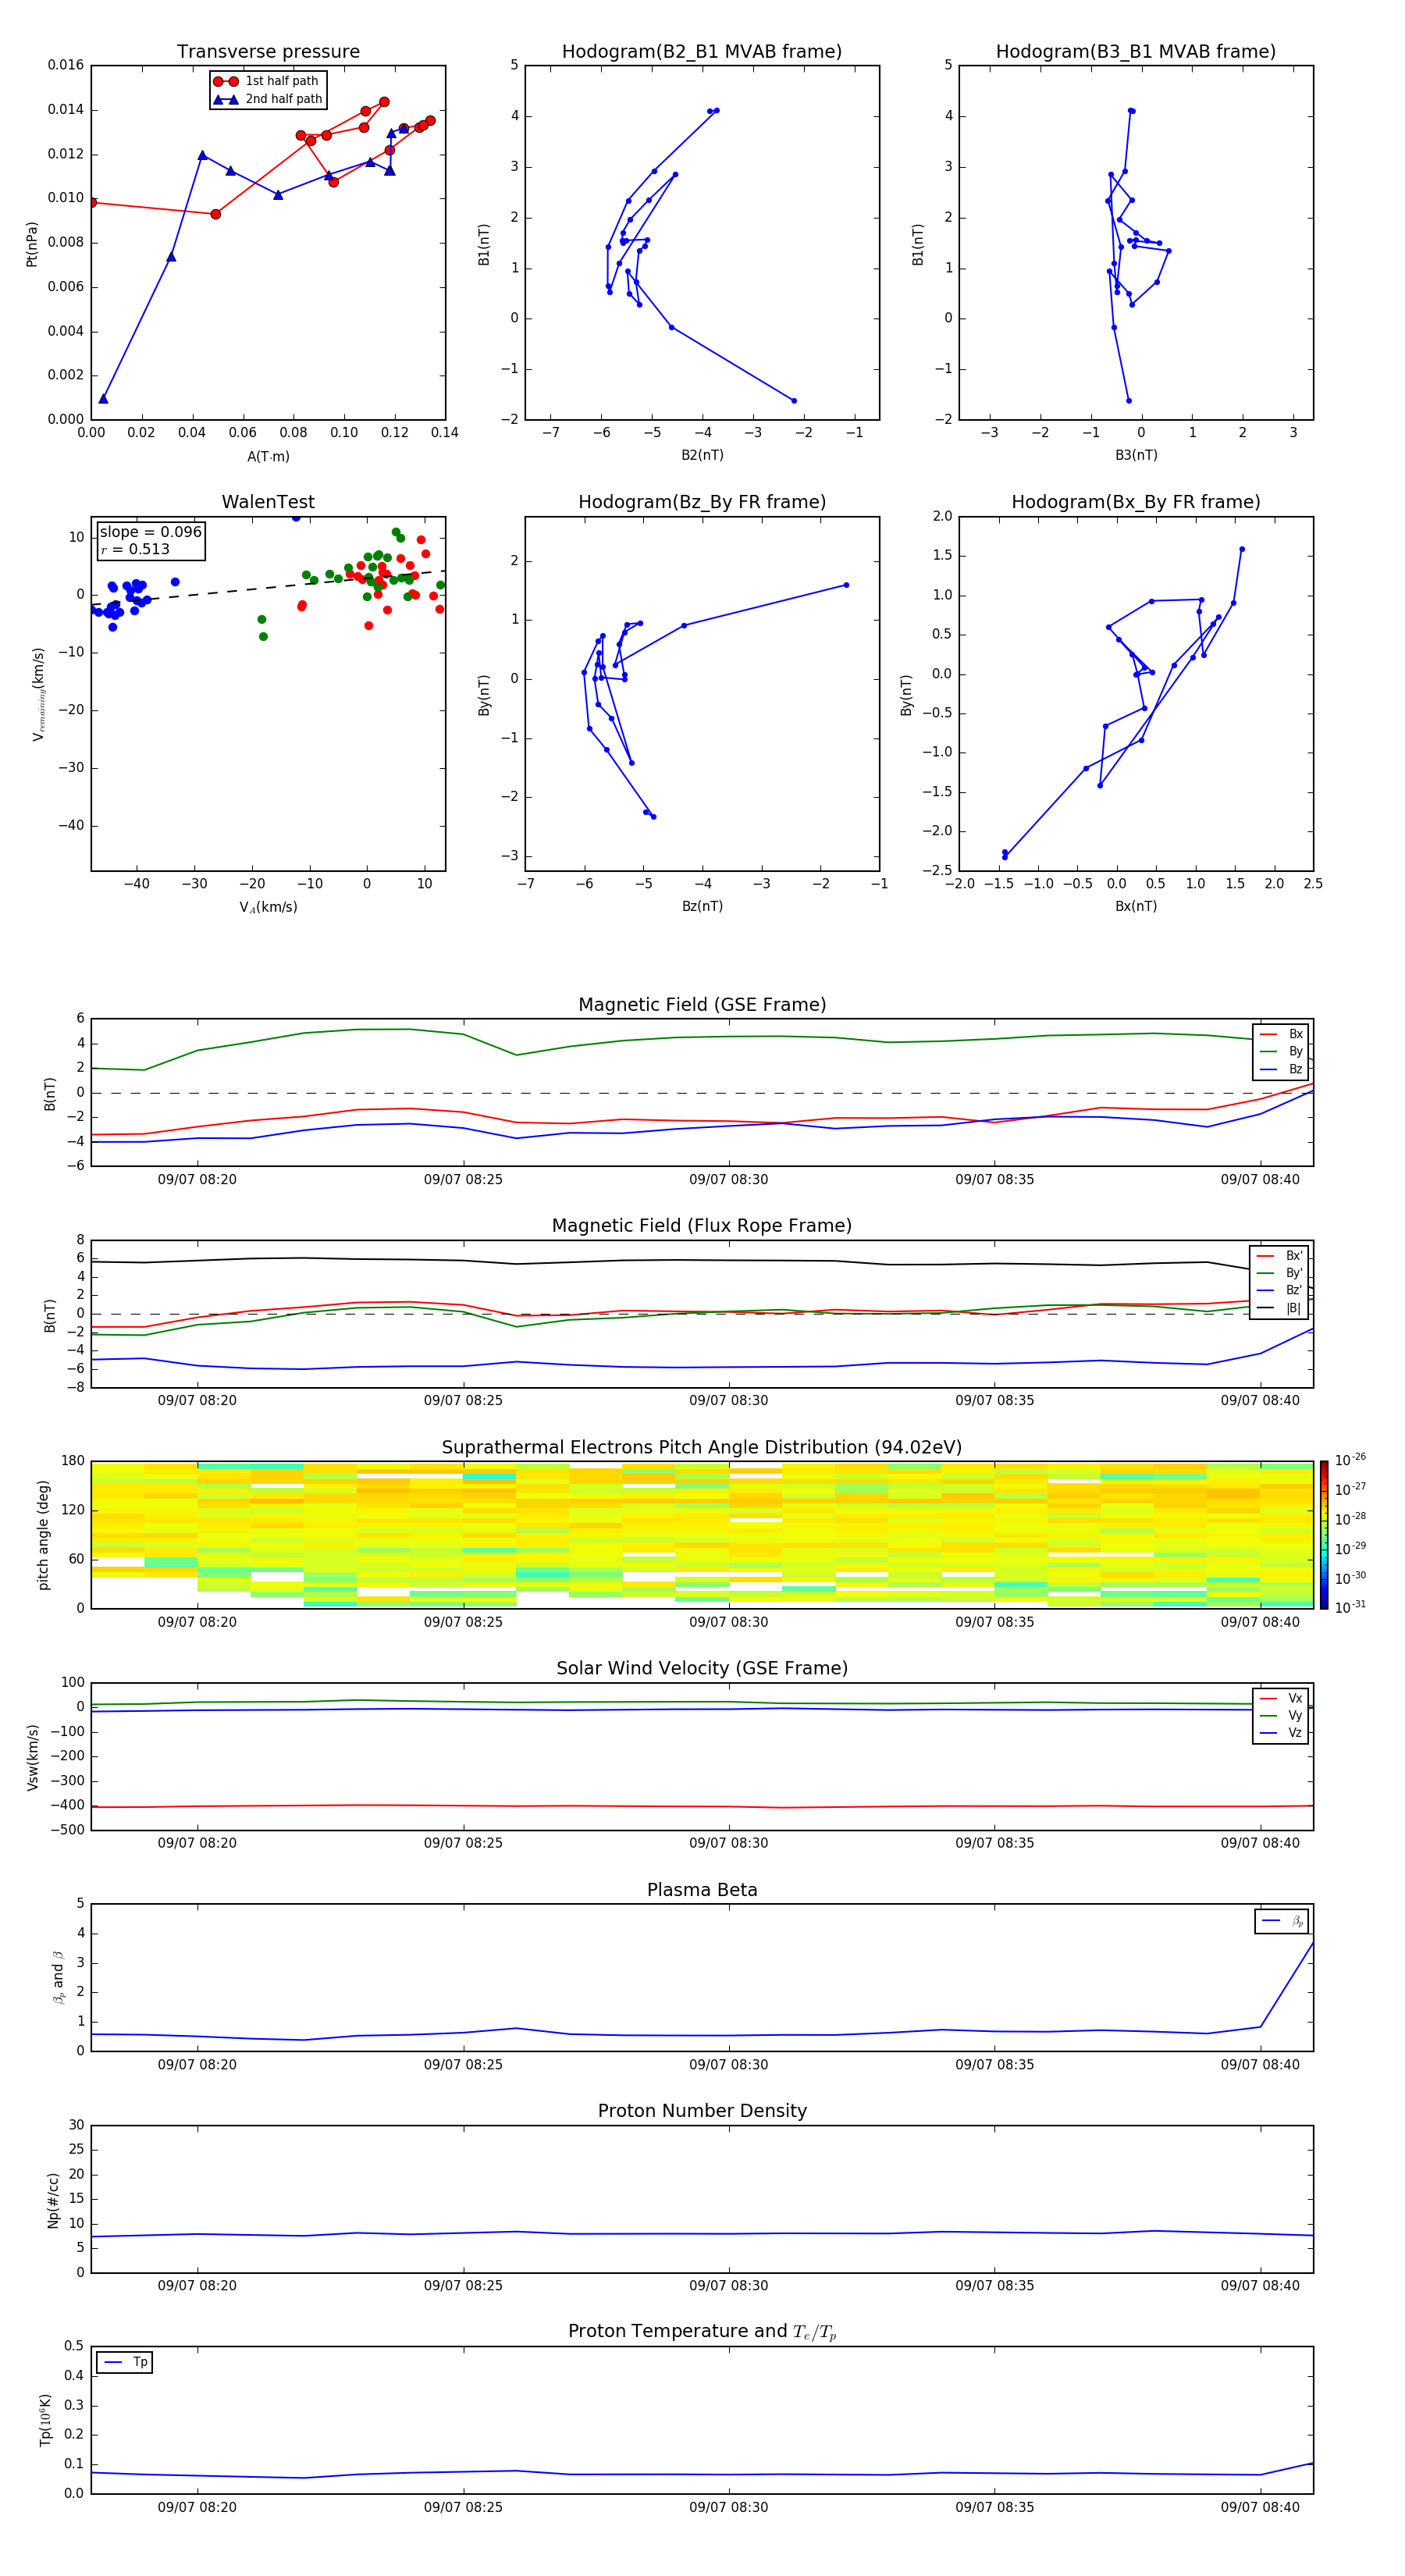
Task: Click the "B3(nT)" x-axis label
Action: [x=1136, y=455]
